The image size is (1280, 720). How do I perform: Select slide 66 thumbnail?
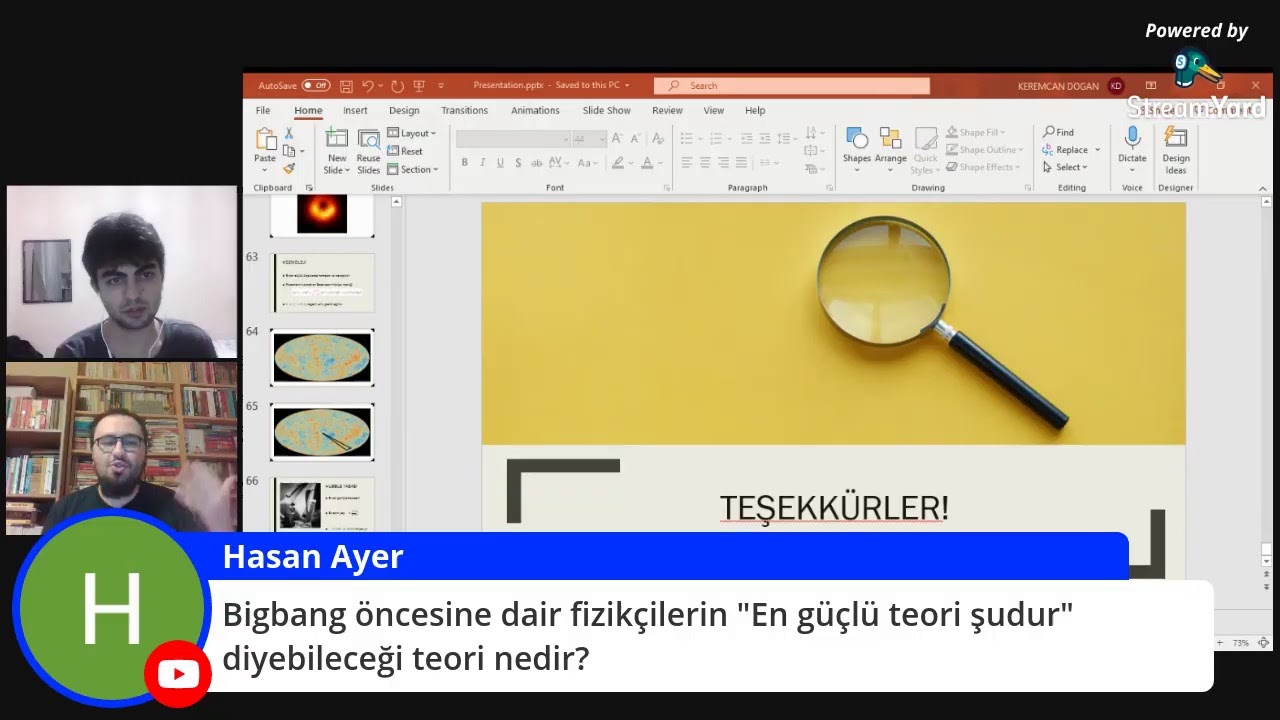point(322,504)
